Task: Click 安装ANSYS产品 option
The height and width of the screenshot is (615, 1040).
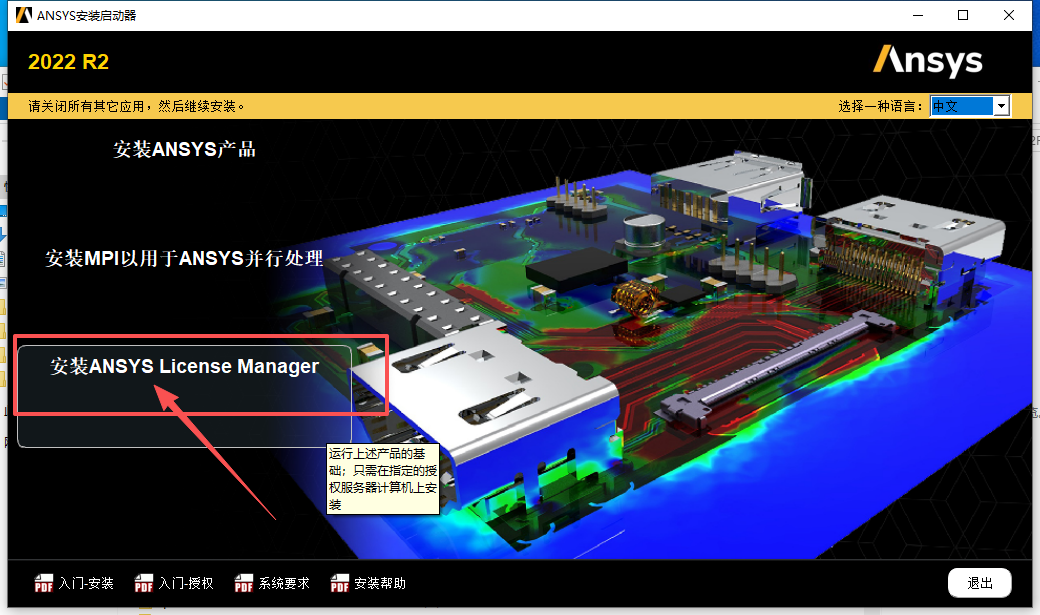Action: coord(184,148)
